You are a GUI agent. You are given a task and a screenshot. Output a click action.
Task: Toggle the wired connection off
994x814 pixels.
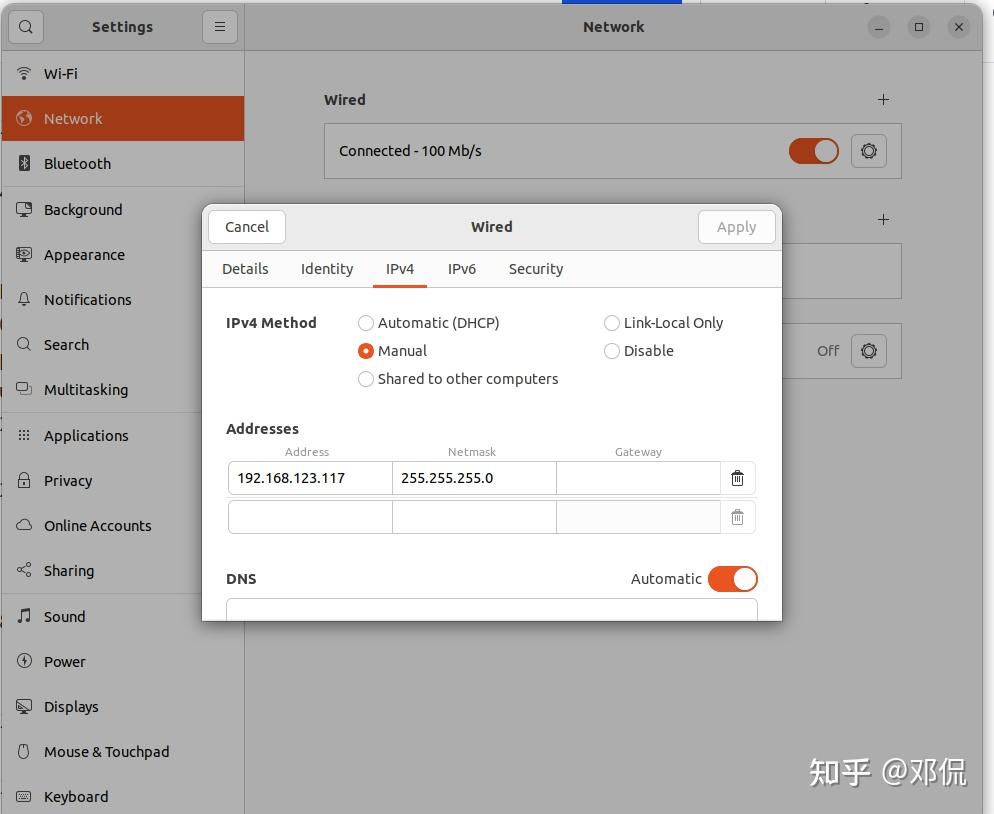click(813, 150)
